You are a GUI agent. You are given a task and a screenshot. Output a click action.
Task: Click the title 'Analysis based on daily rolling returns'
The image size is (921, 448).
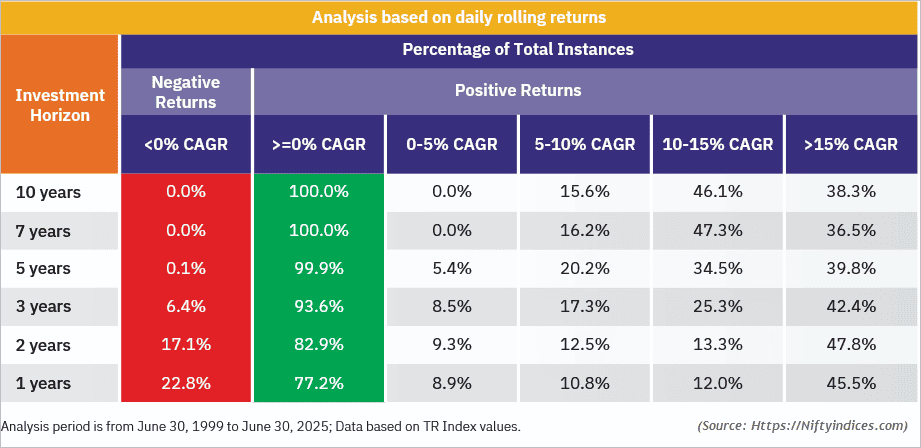coord(459,18)
